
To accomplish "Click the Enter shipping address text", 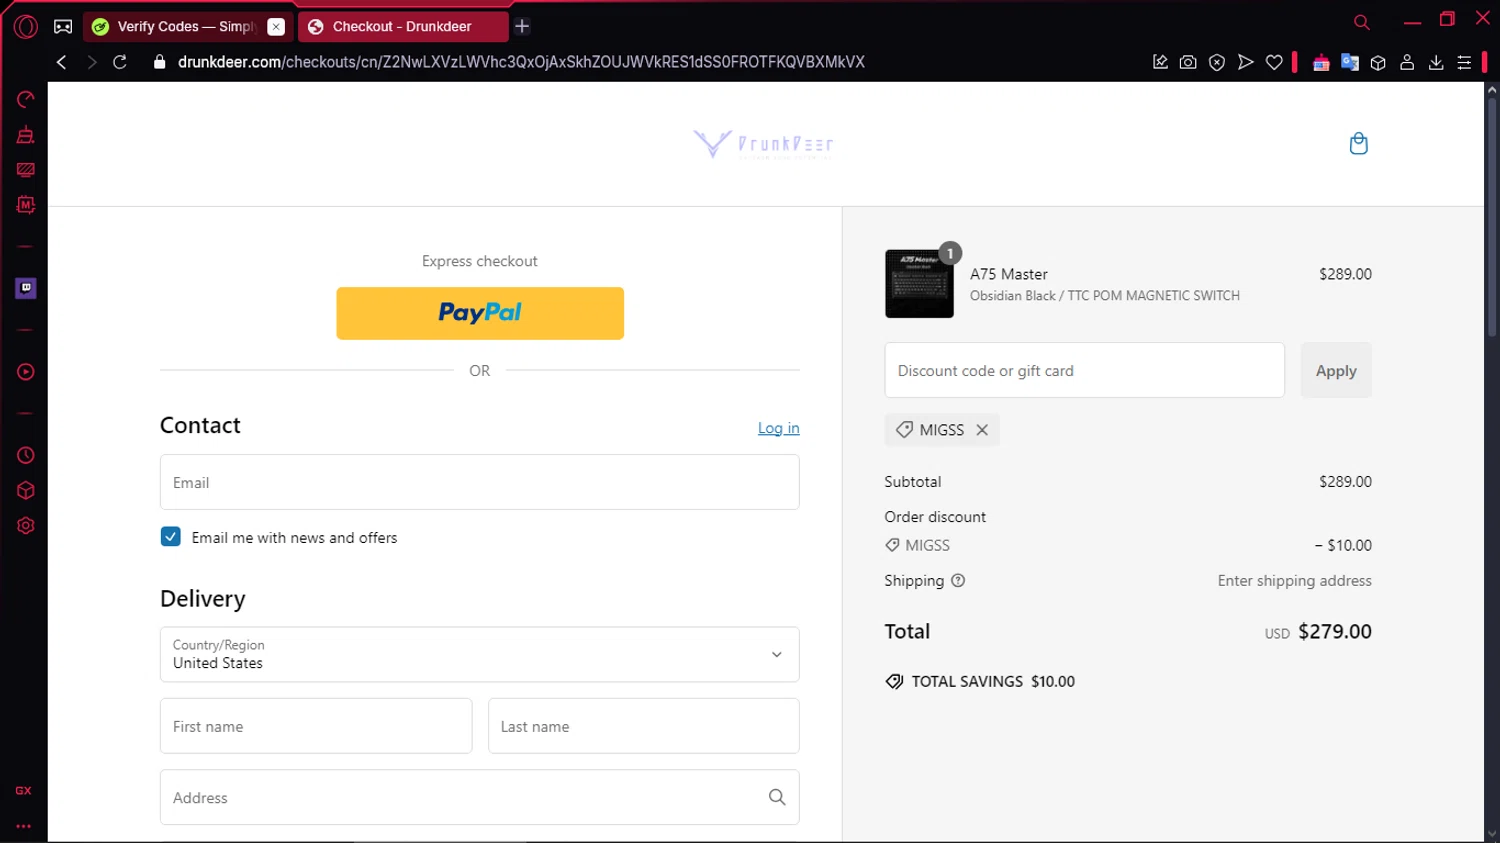I will tap(1295, 581).
